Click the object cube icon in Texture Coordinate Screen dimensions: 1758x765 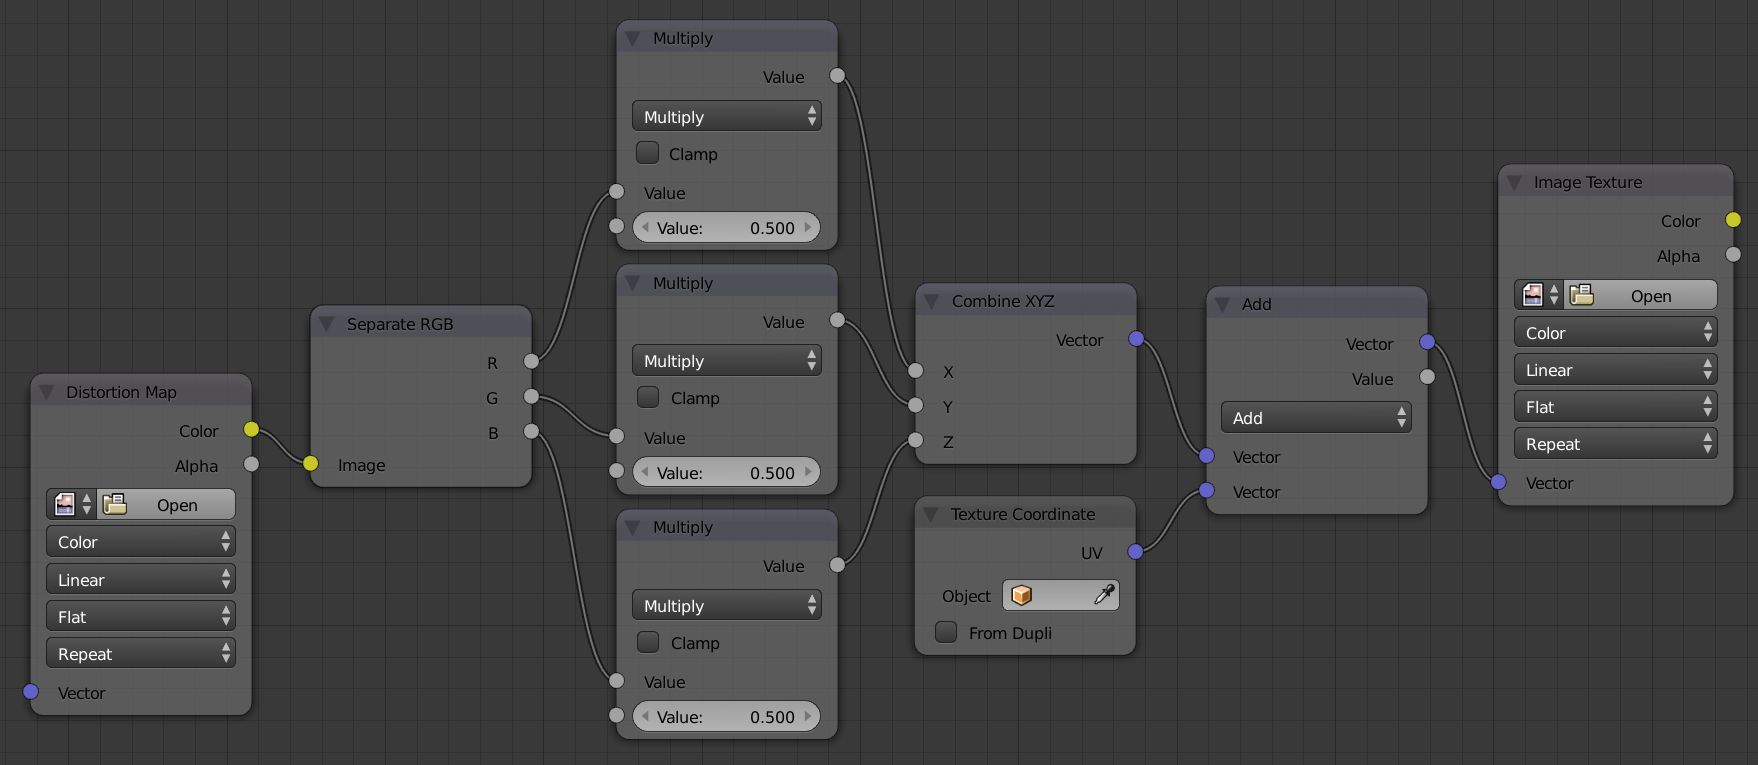[x=1022, y=595]
